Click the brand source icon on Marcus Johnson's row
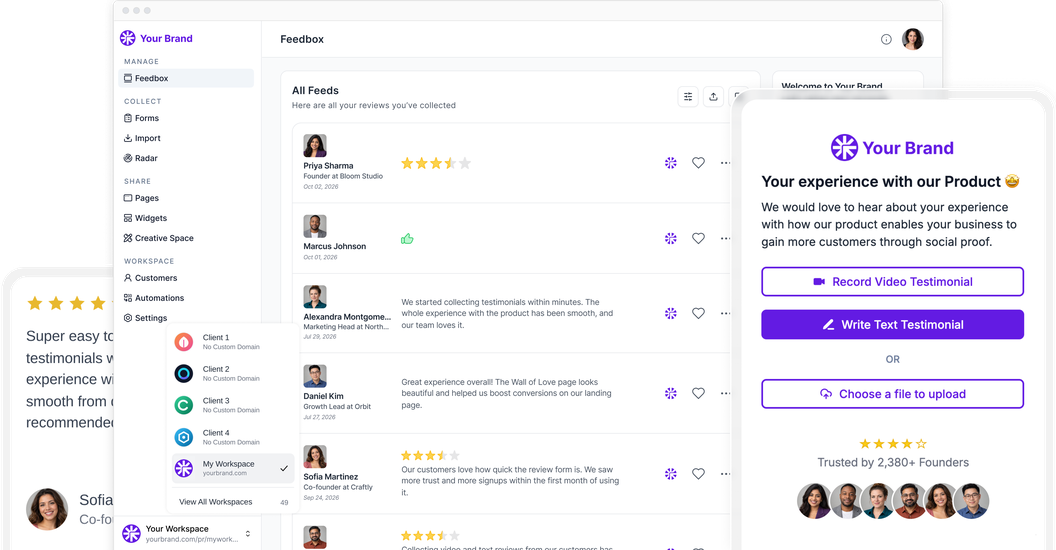This screenshot has width=1056, height=550. 671,238
